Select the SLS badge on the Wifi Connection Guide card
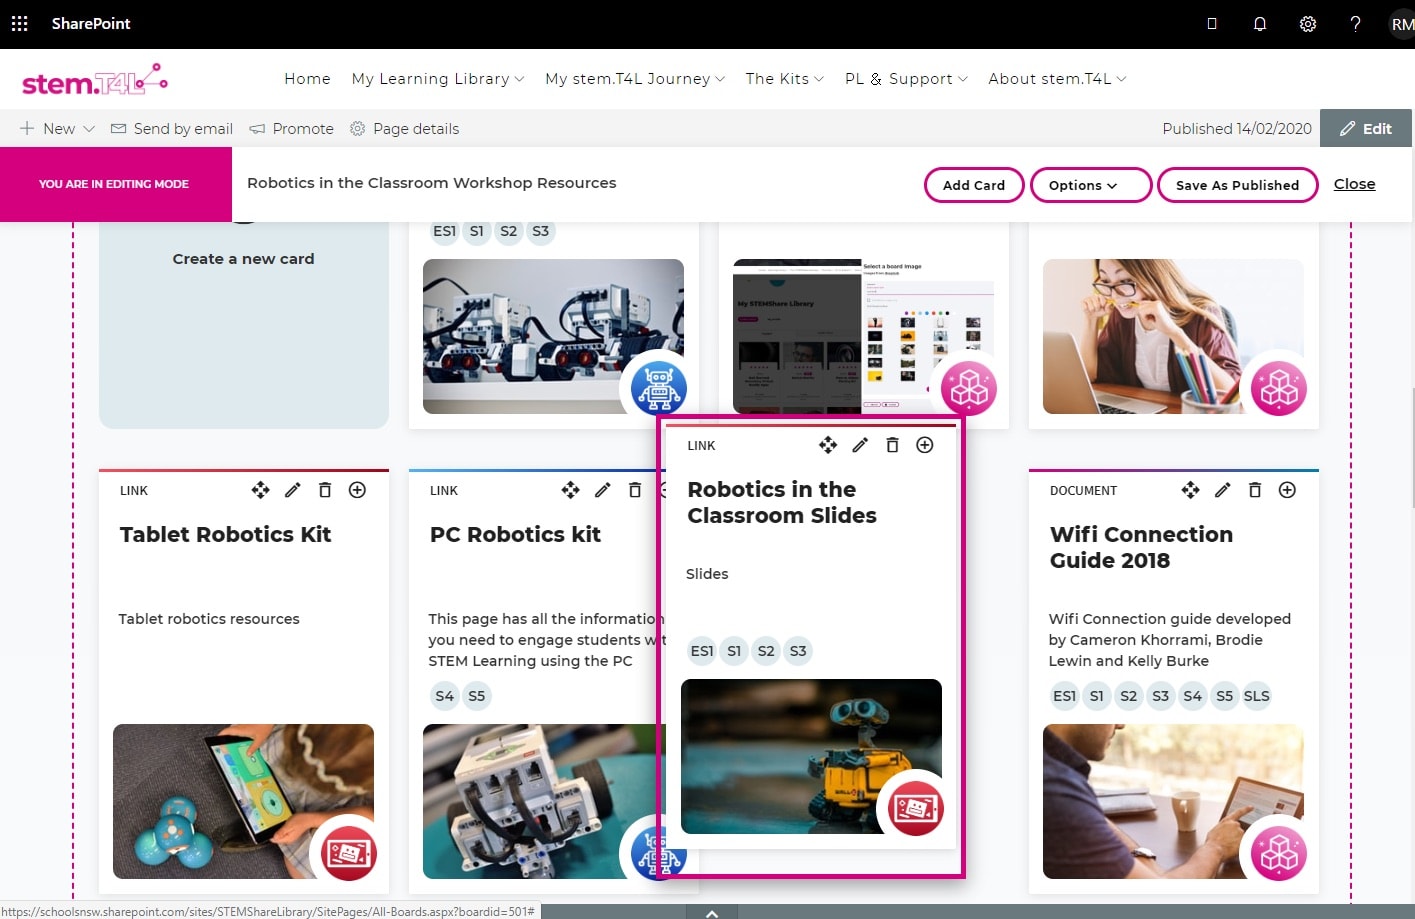The image size is (1415, 919). pyautogui.click(x=1256, y=695)
